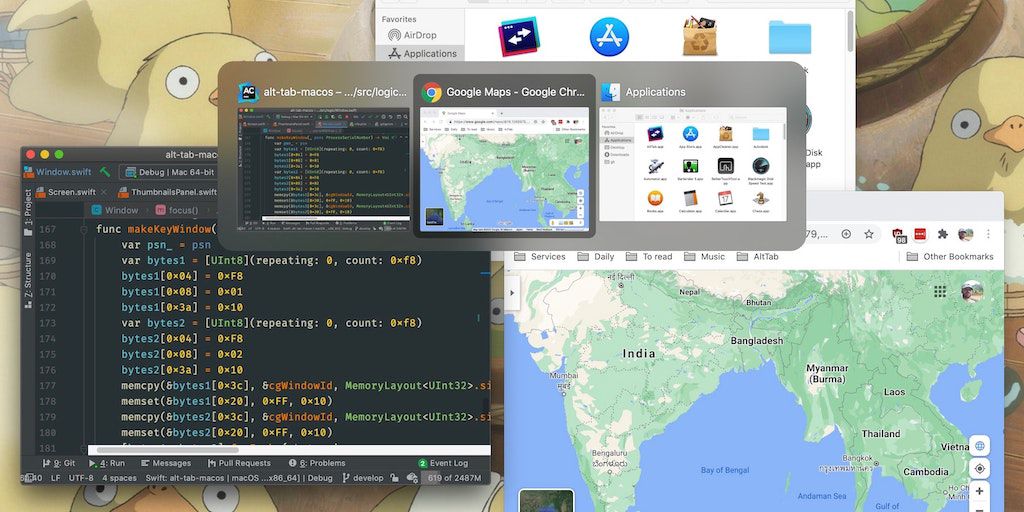
Task: Bookmark this page with the star icon
Action: click(x=869, y=234)
